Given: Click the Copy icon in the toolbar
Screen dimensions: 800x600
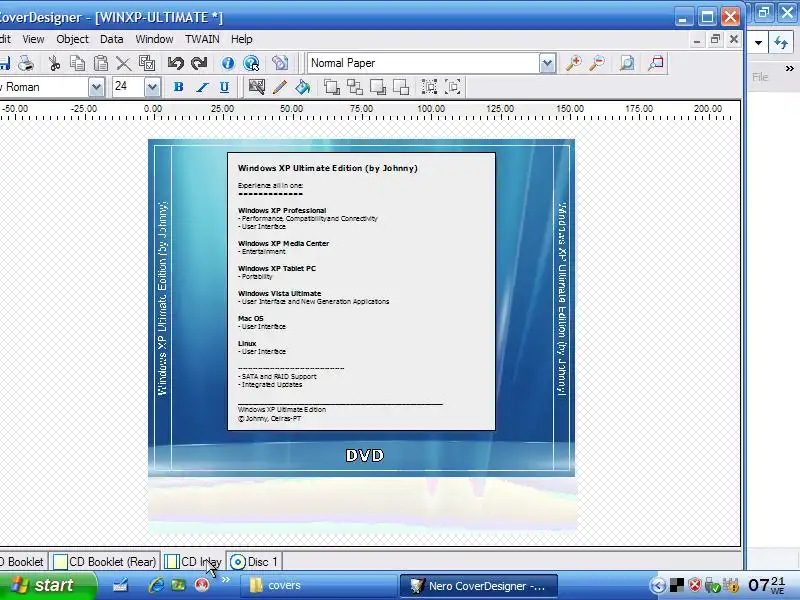Looking at the screenshot, I should 78,63.
